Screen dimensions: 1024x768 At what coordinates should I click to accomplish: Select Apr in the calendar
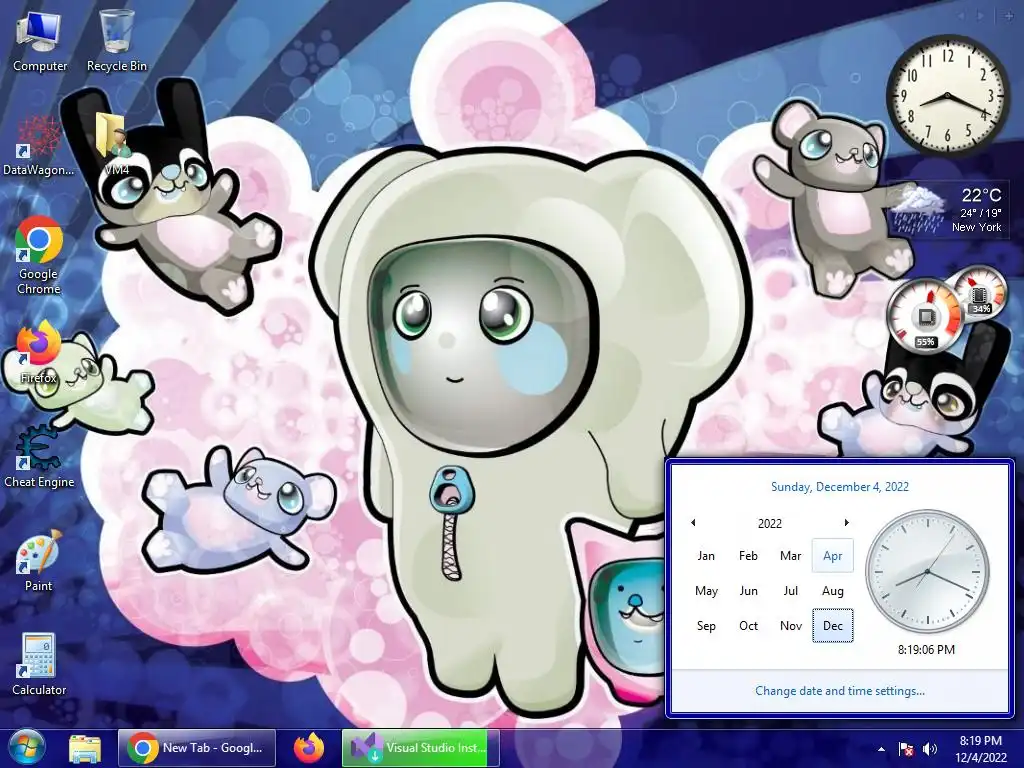click(x=833, y=556)
